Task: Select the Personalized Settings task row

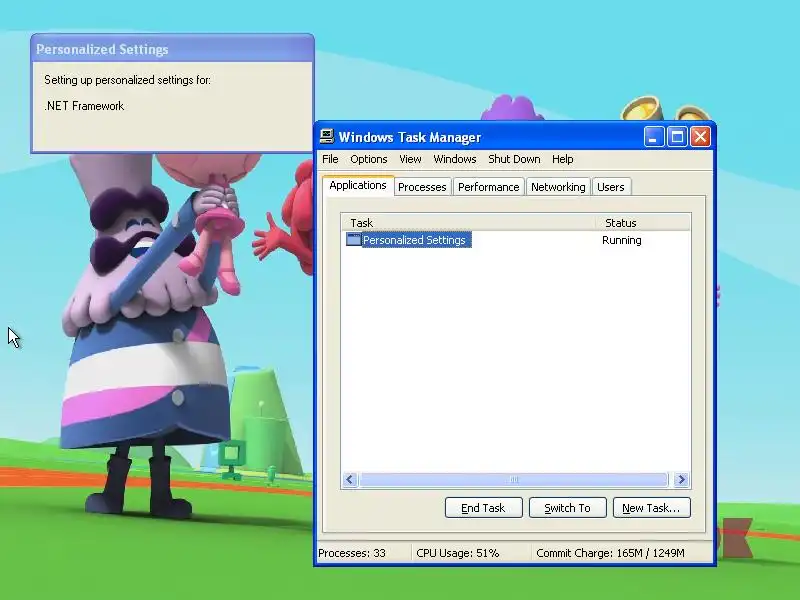Action: click(x=516, y=240)
